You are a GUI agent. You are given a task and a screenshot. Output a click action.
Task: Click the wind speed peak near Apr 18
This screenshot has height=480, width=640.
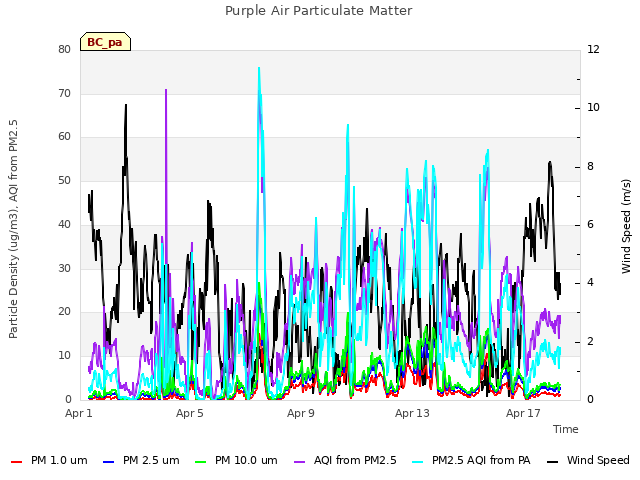coord(550,162)
